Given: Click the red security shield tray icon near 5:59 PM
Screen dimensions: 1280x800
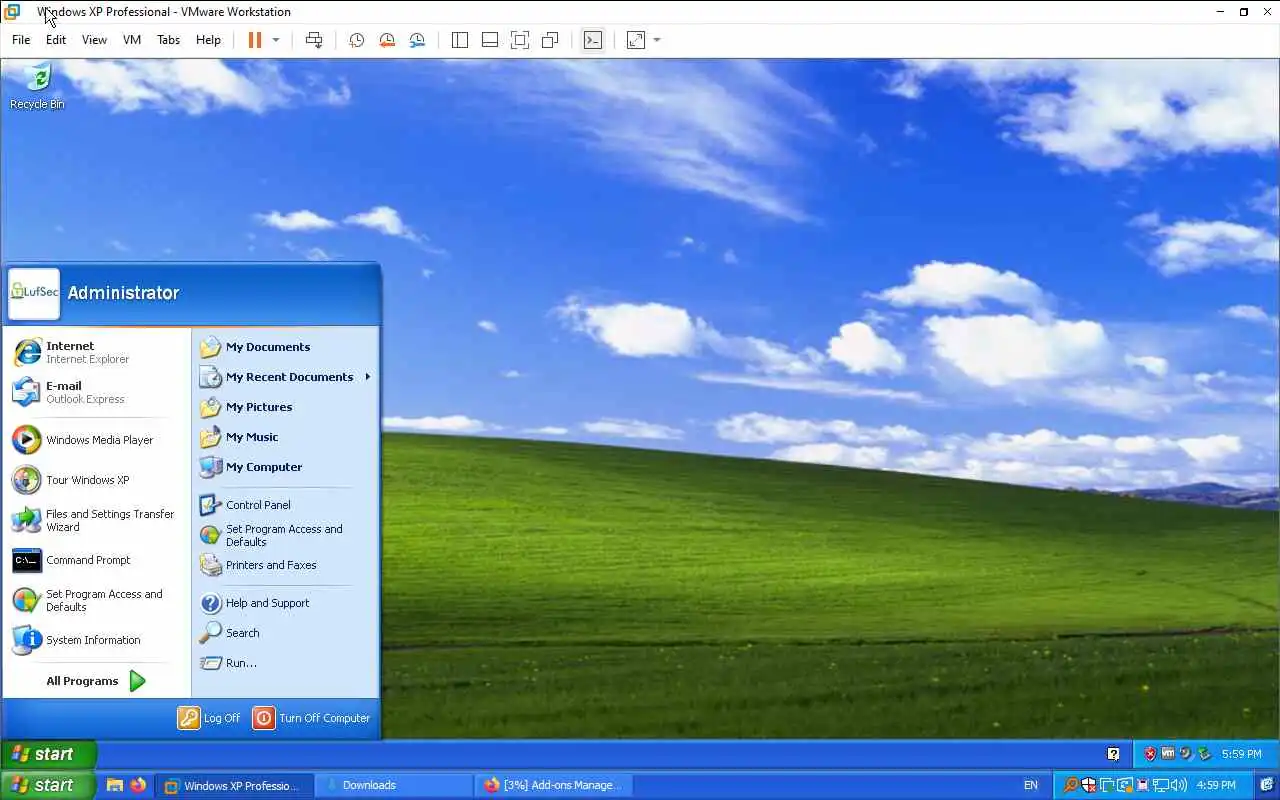Looking at the screenshot, I should [x=1150, y=754].
